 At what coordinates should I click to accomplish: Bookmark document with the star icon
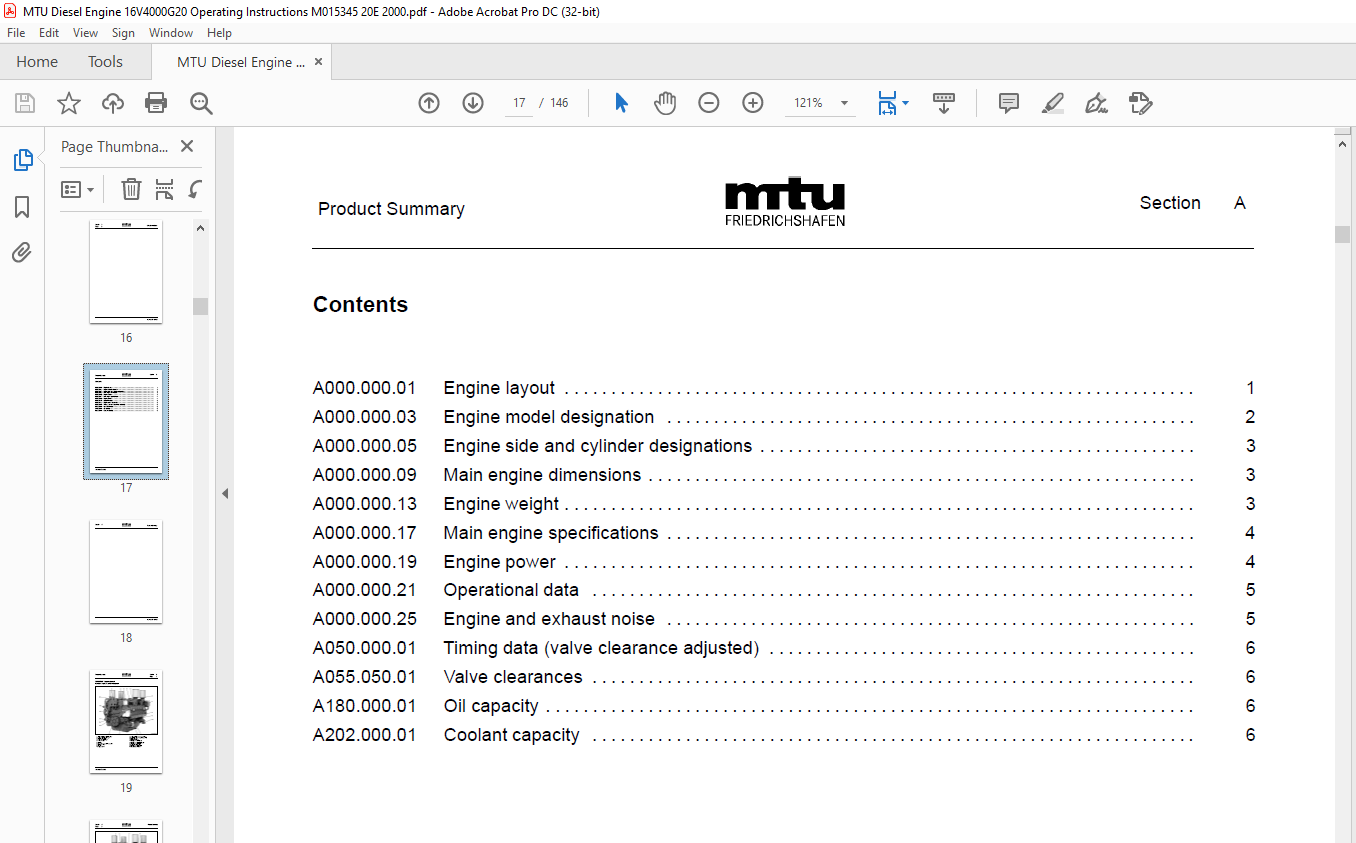point(68,103)
